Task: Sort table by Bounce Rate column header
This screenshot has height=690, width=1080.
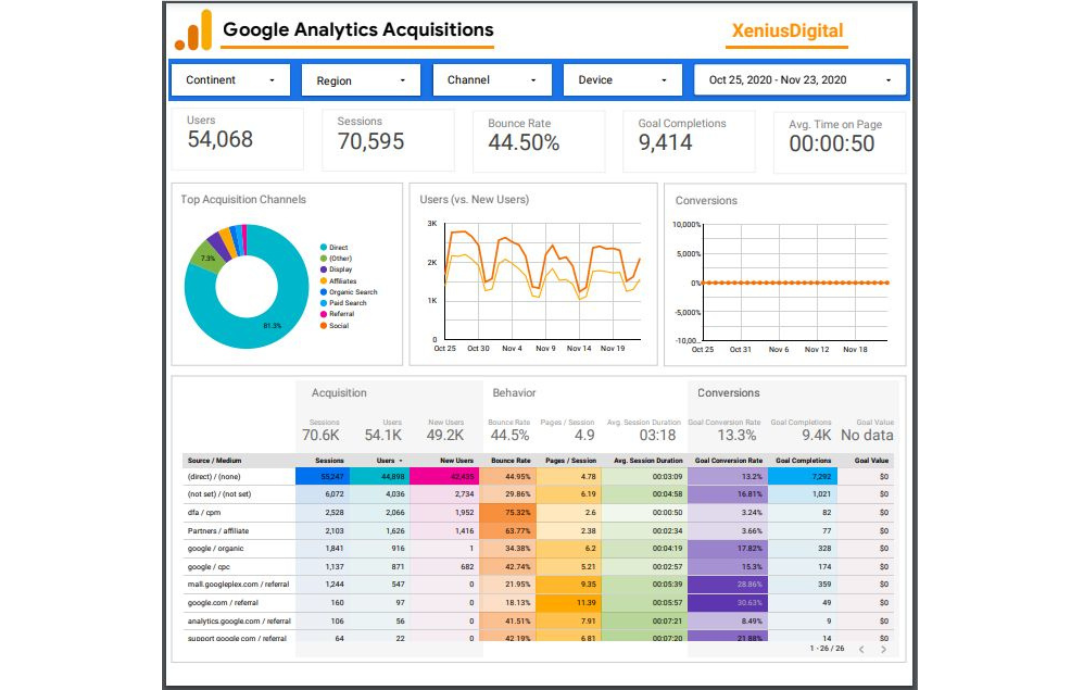Action: 510,460
